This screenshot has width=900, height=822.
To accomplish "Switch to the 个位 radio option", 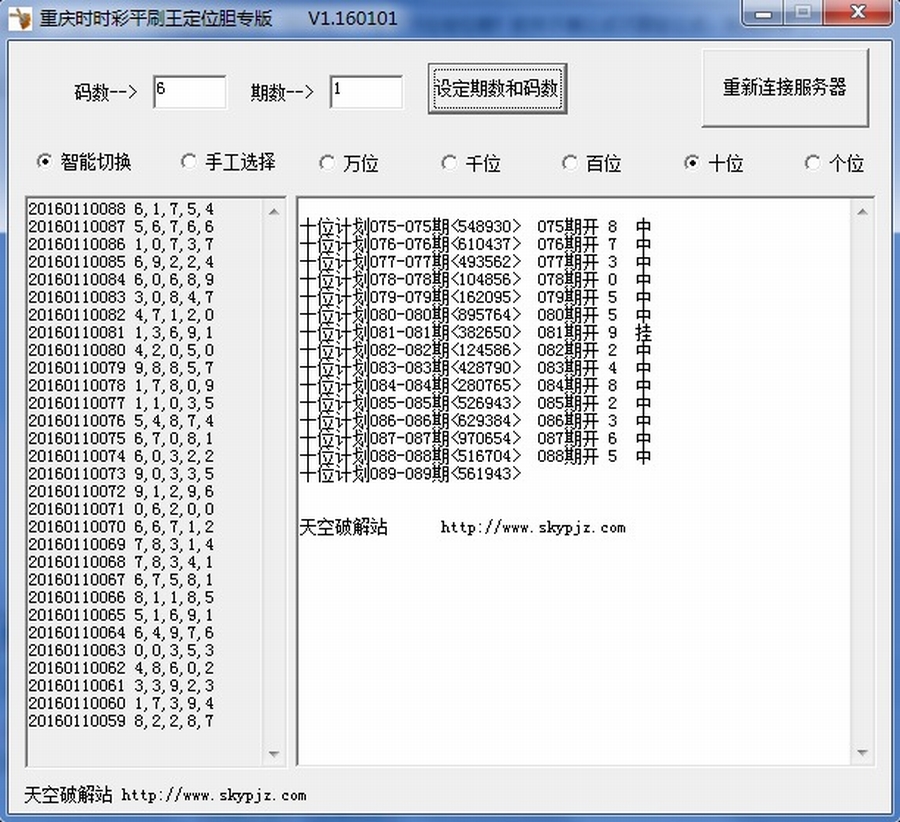I will pos(813,163).
